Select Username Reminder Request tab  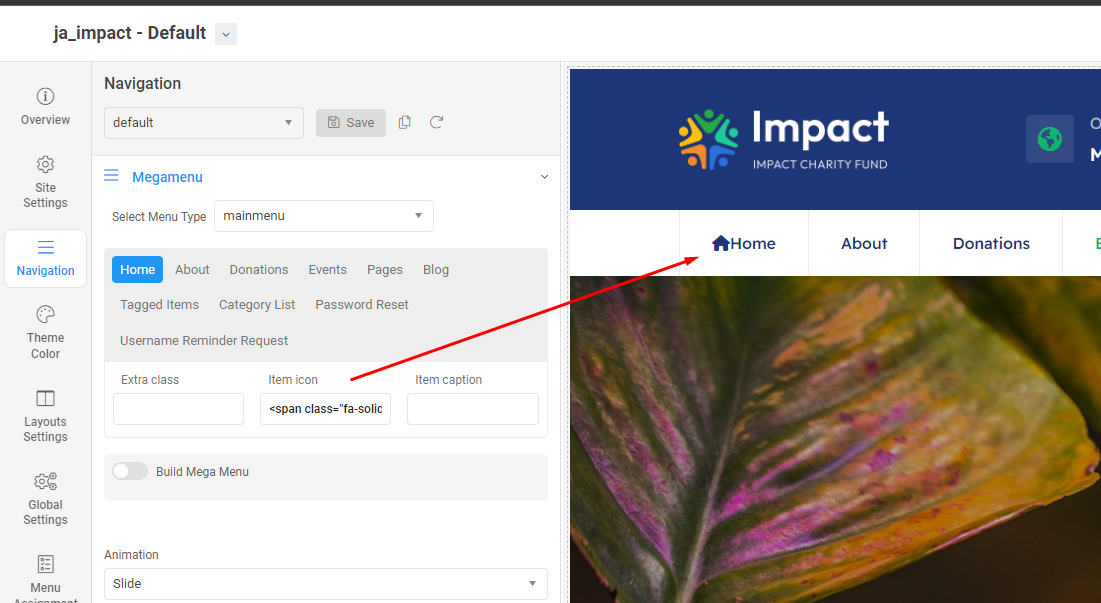[204, 340]
